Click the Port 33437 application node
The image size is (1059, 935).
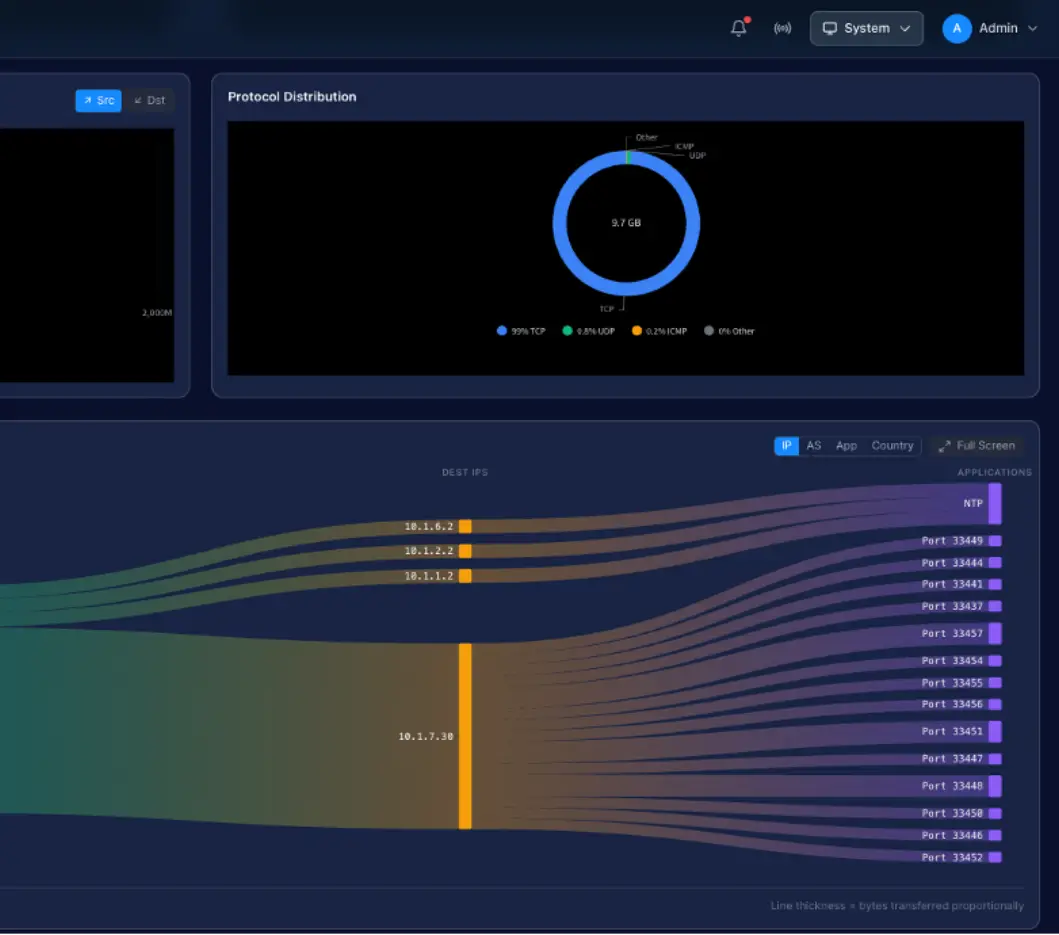pyautogui.click(x=994, y=606)
